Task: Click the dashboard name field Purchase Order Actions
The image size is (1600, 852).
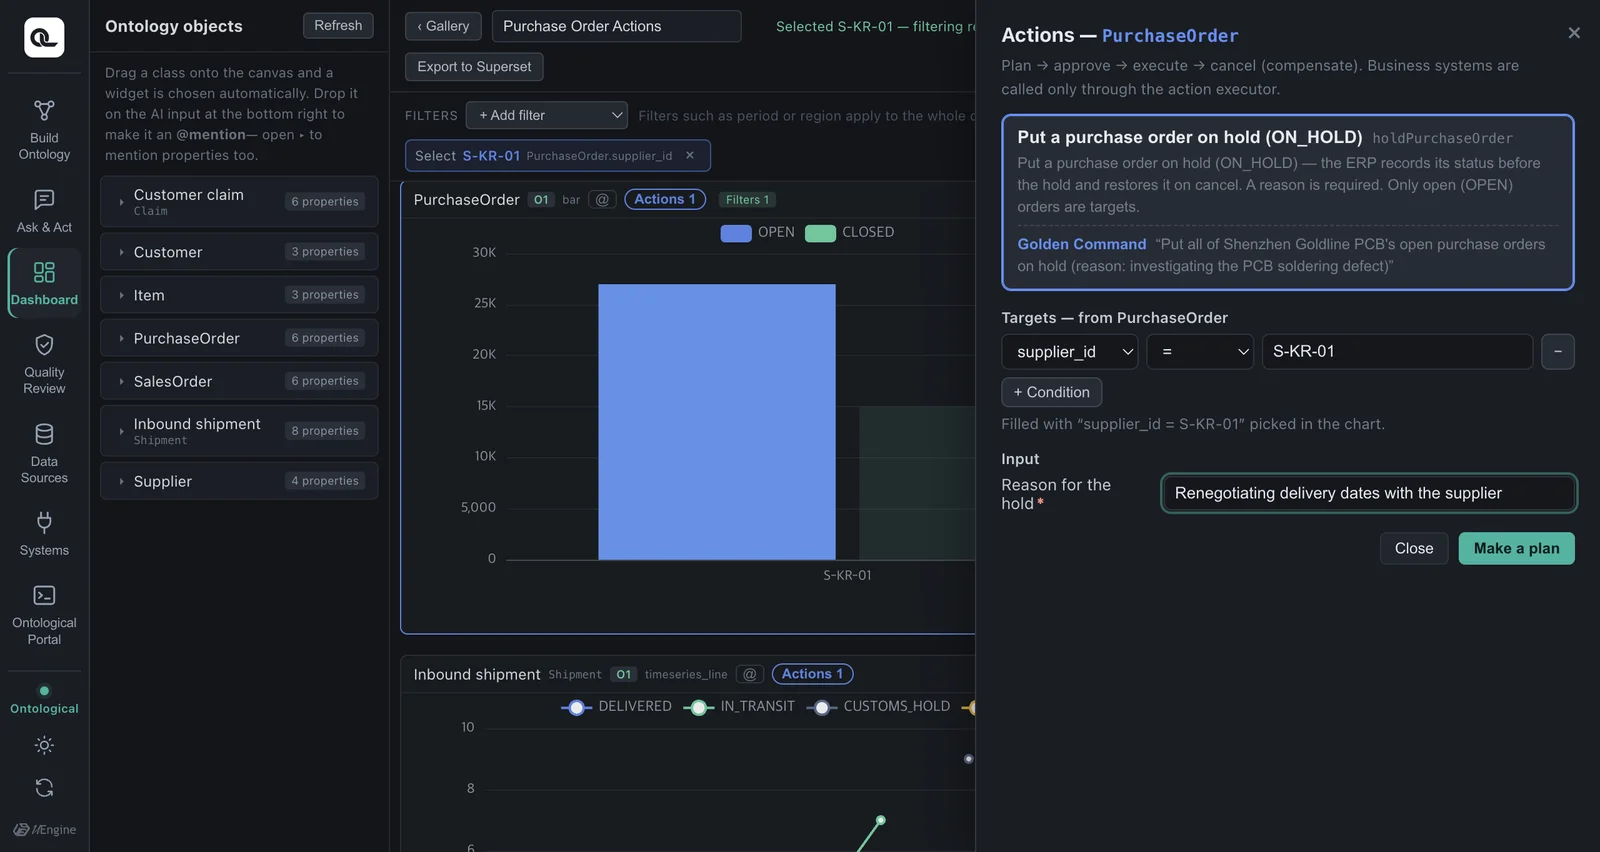Action: (x=616, y=26)
